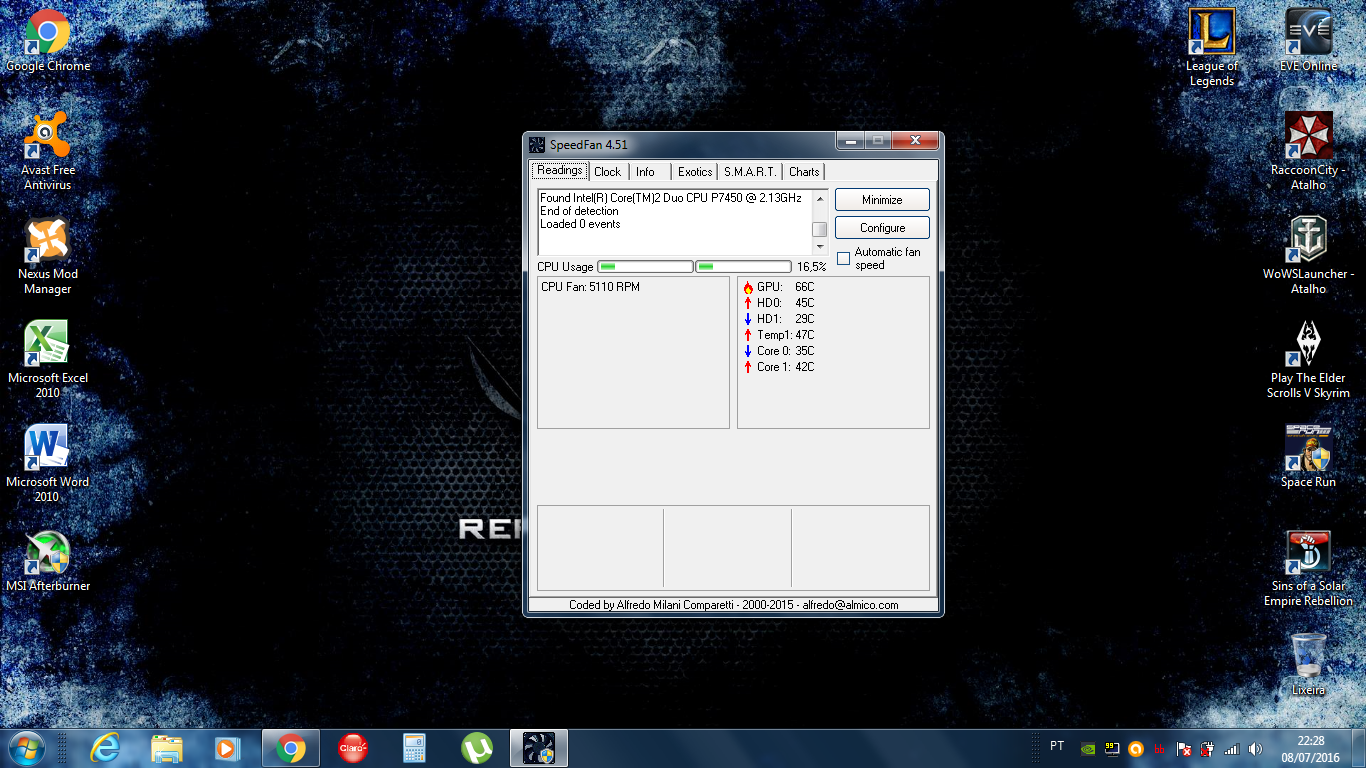Open the volume speaker tray icon
Screen dimensions: 1366x768
pyautogui.click(x=1255, y=748)
